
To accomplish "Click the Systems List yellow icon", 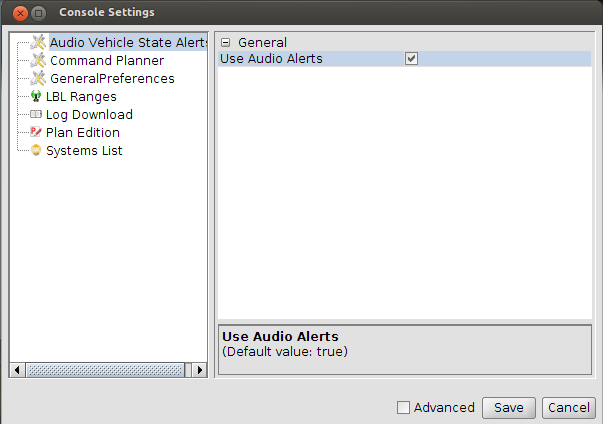I will pyautogui.click(x=36, y=150).
